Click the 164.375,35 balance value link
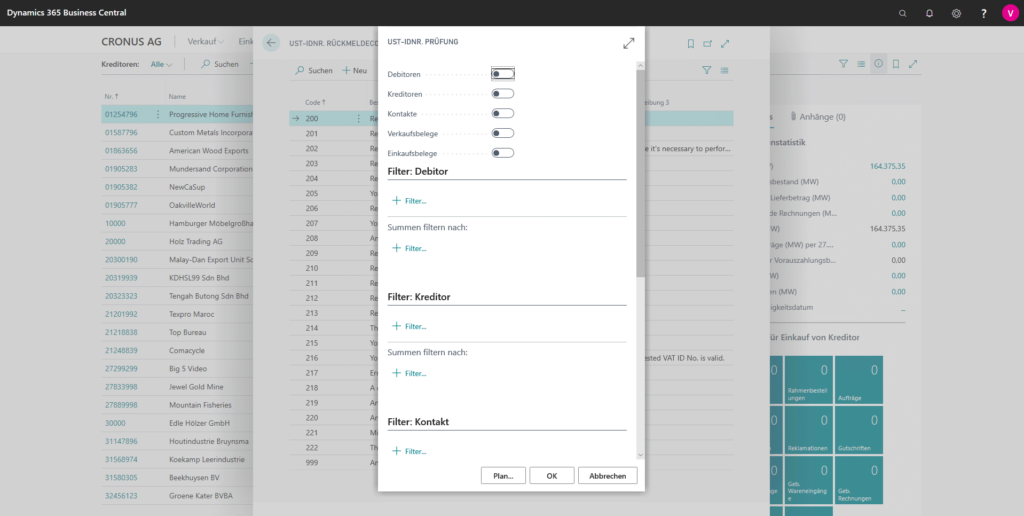Screen dimensions: 1024x516 click(888, 166)
